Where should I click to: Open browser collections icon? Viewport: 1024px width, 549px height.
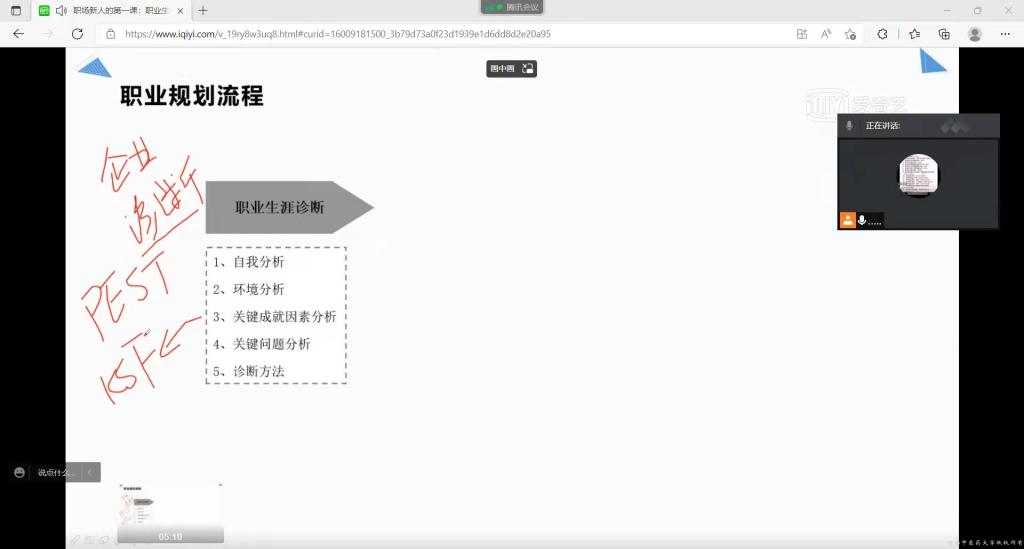[944, 33]
